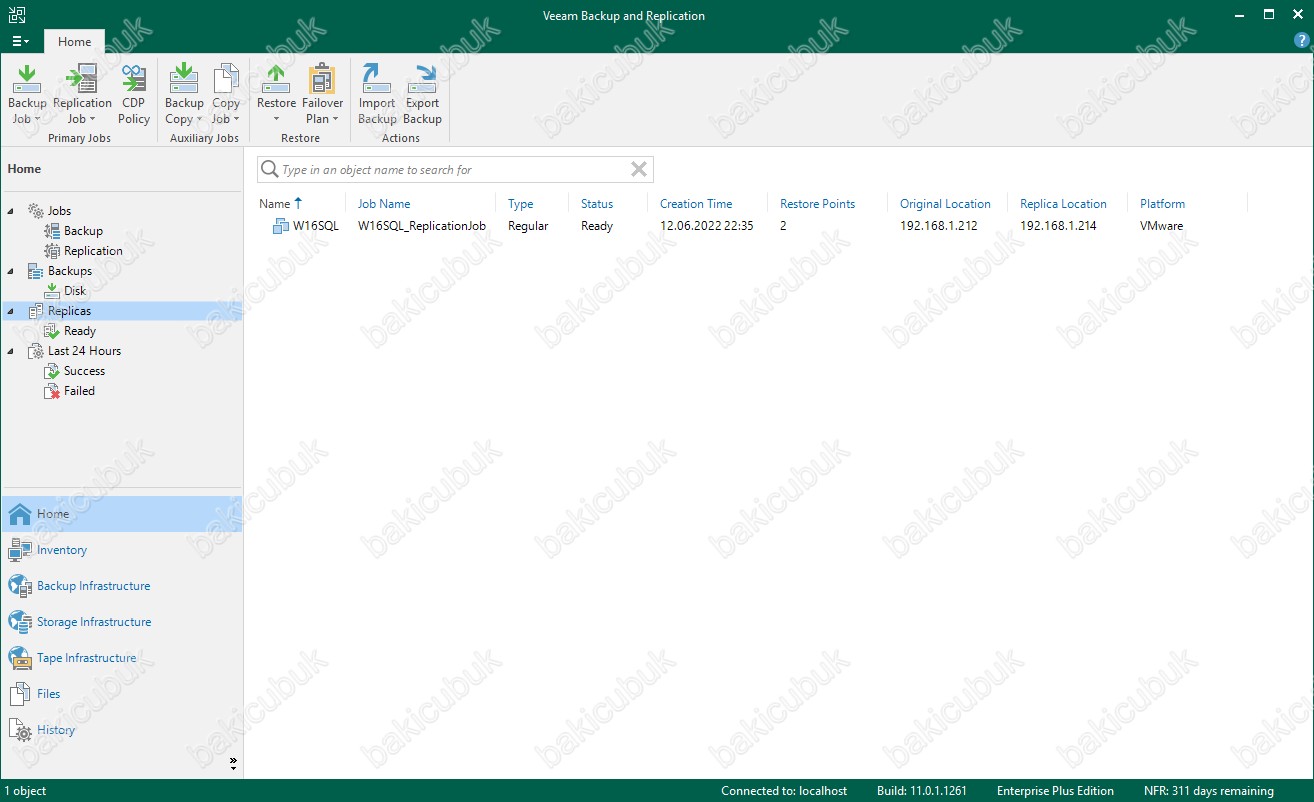Sort by the Status column
The image size is (1314, 802).
click(597, 204)
